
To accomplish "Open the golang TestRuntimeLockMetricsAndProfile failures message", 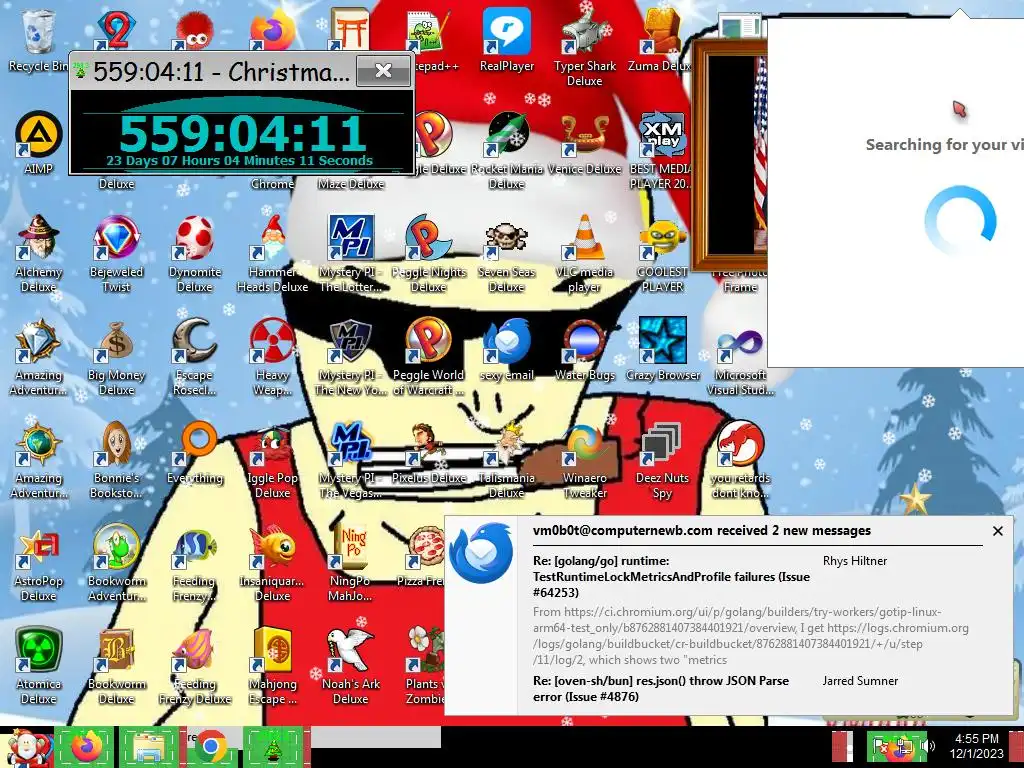I will (671, 577).
